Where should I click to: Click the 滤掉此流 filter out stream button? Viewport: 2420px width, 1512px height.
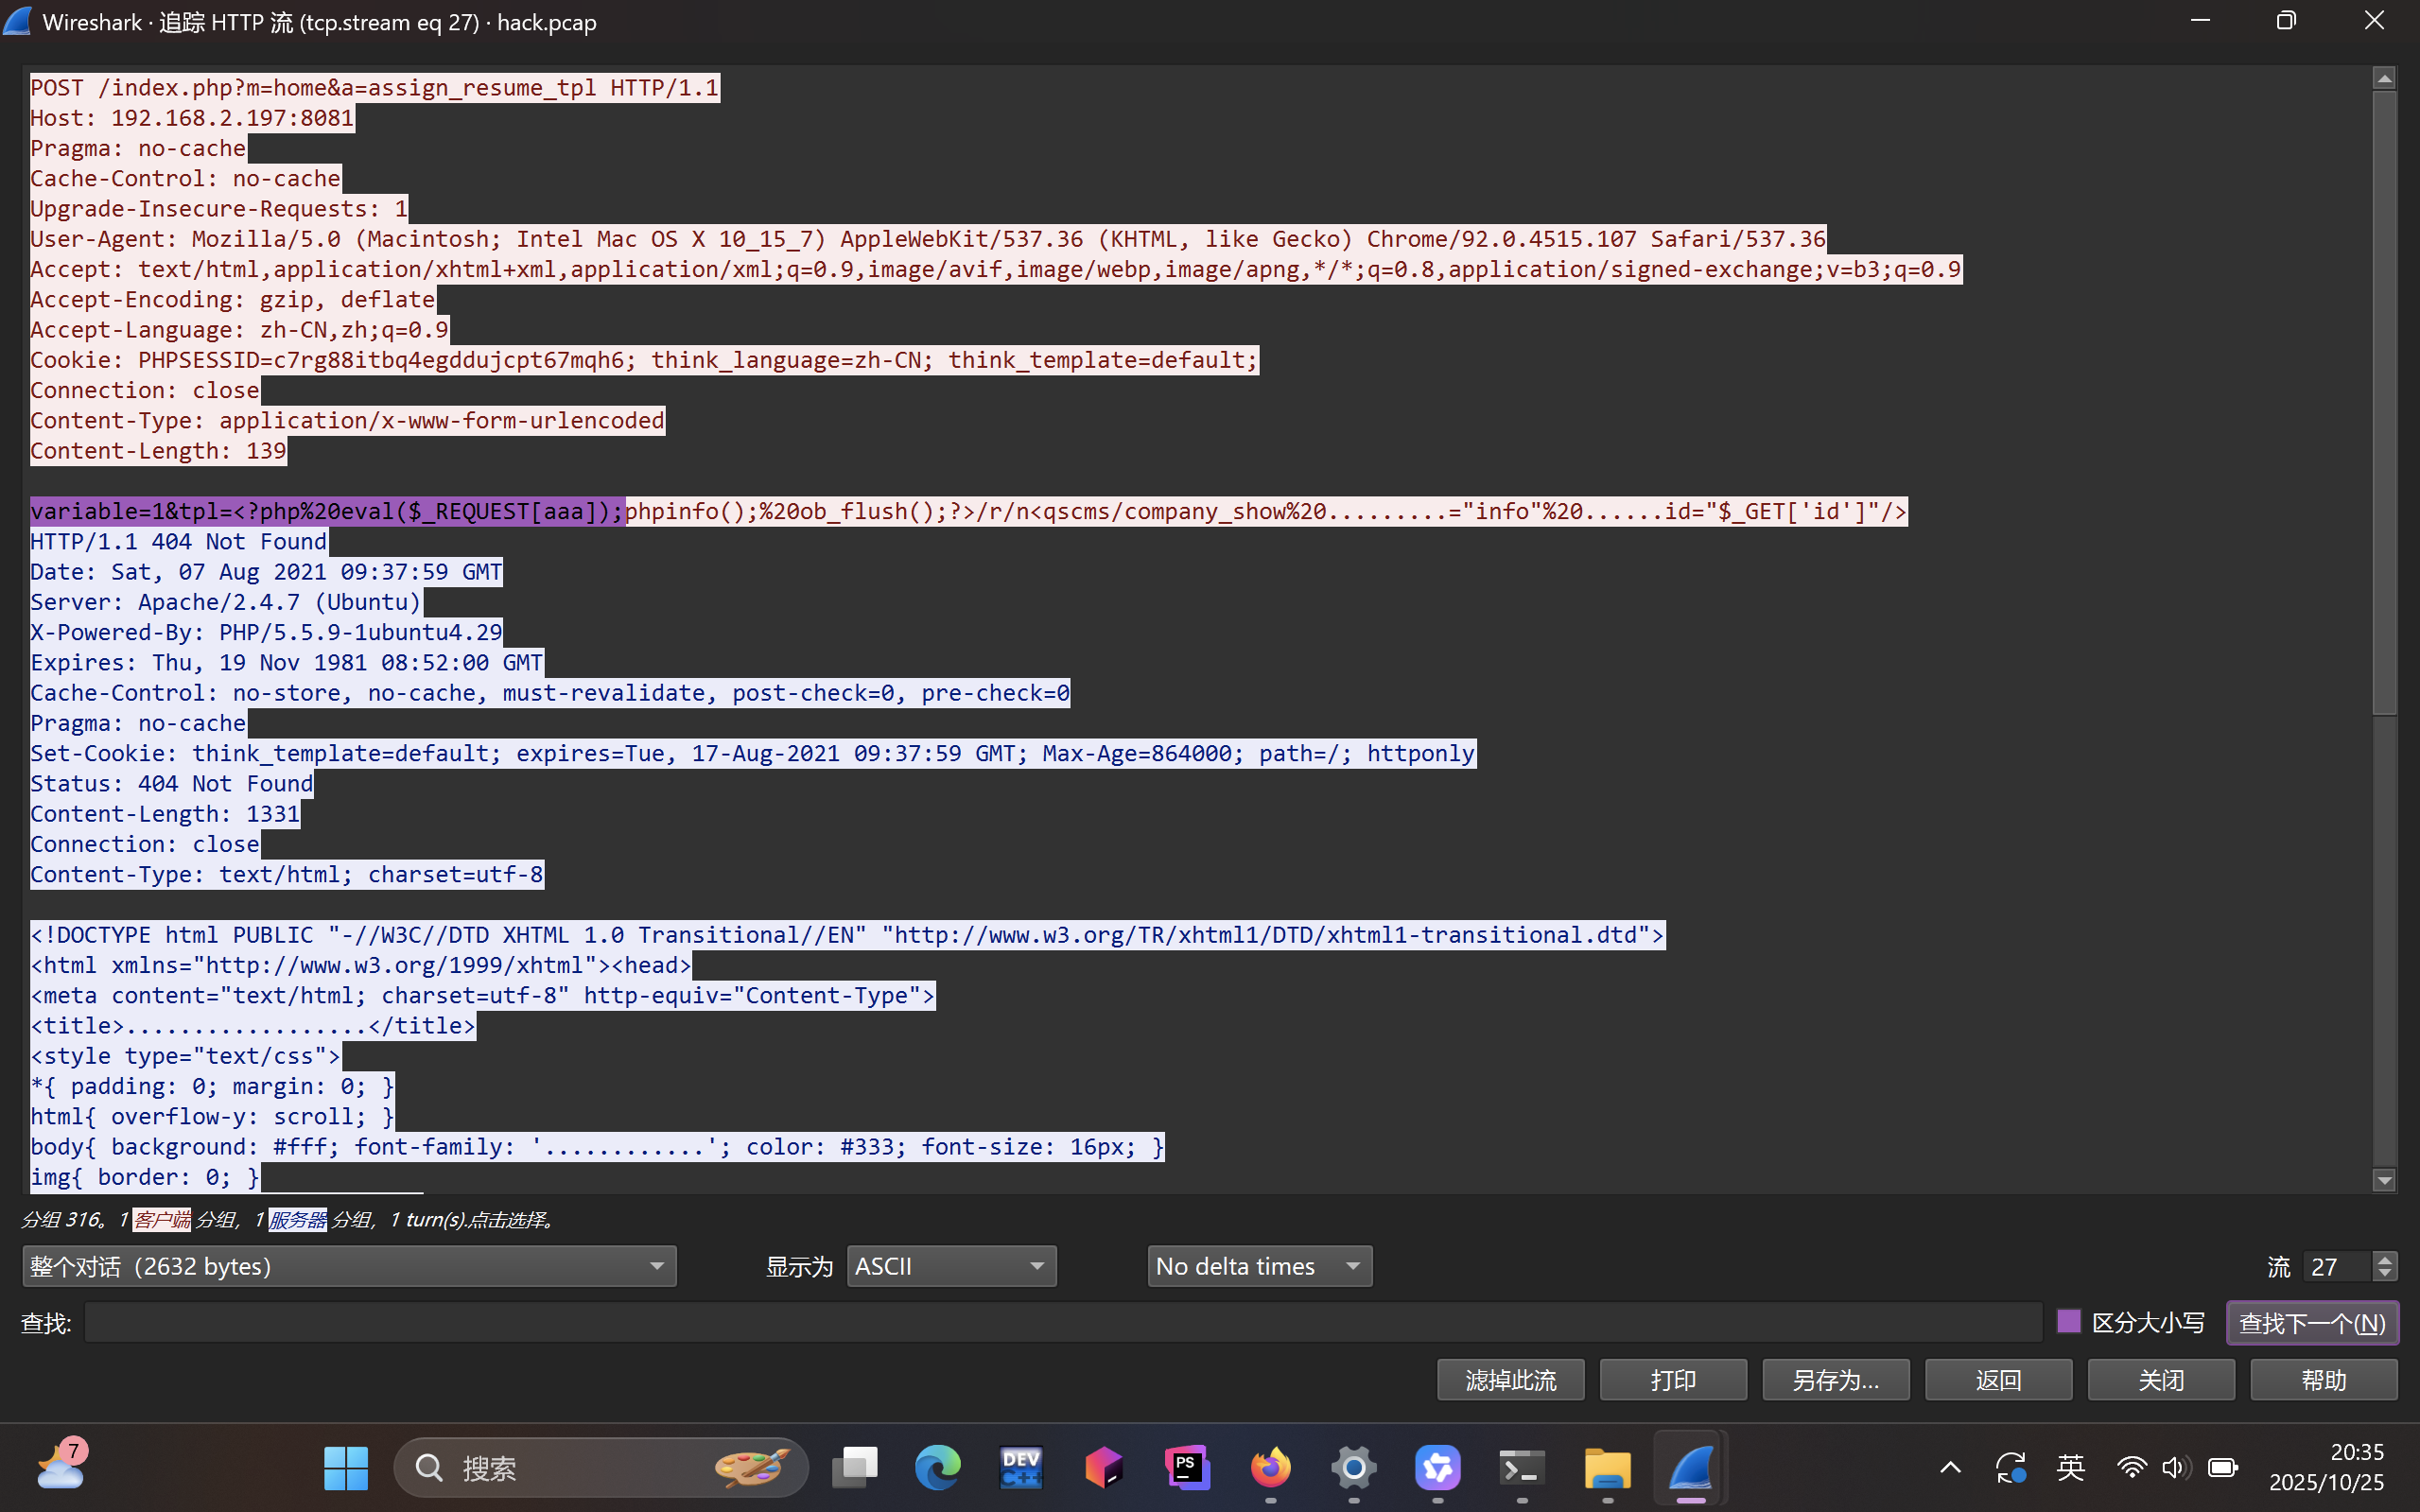coord(1510,1380)
